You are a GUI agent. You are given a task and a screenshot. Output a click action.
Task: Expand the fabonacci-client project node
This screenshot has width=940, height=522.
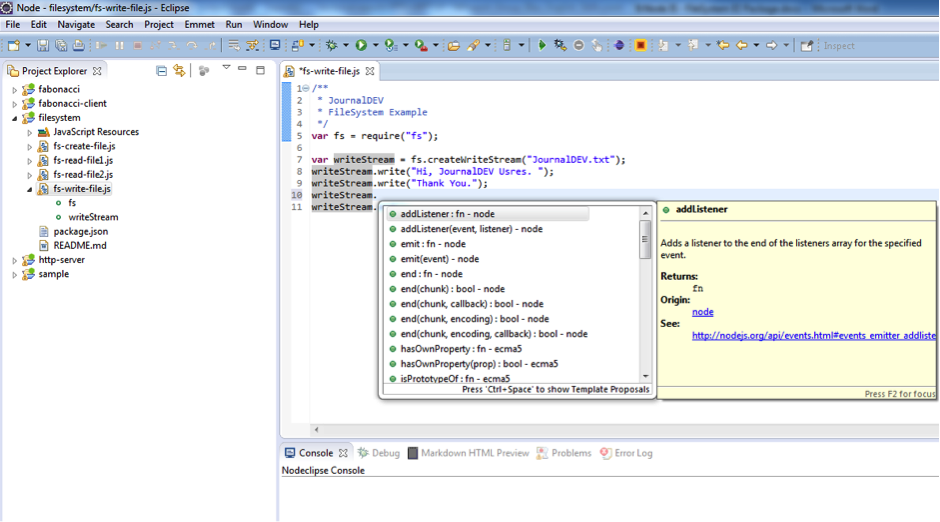pyautogui.click(x=15, y=104)
